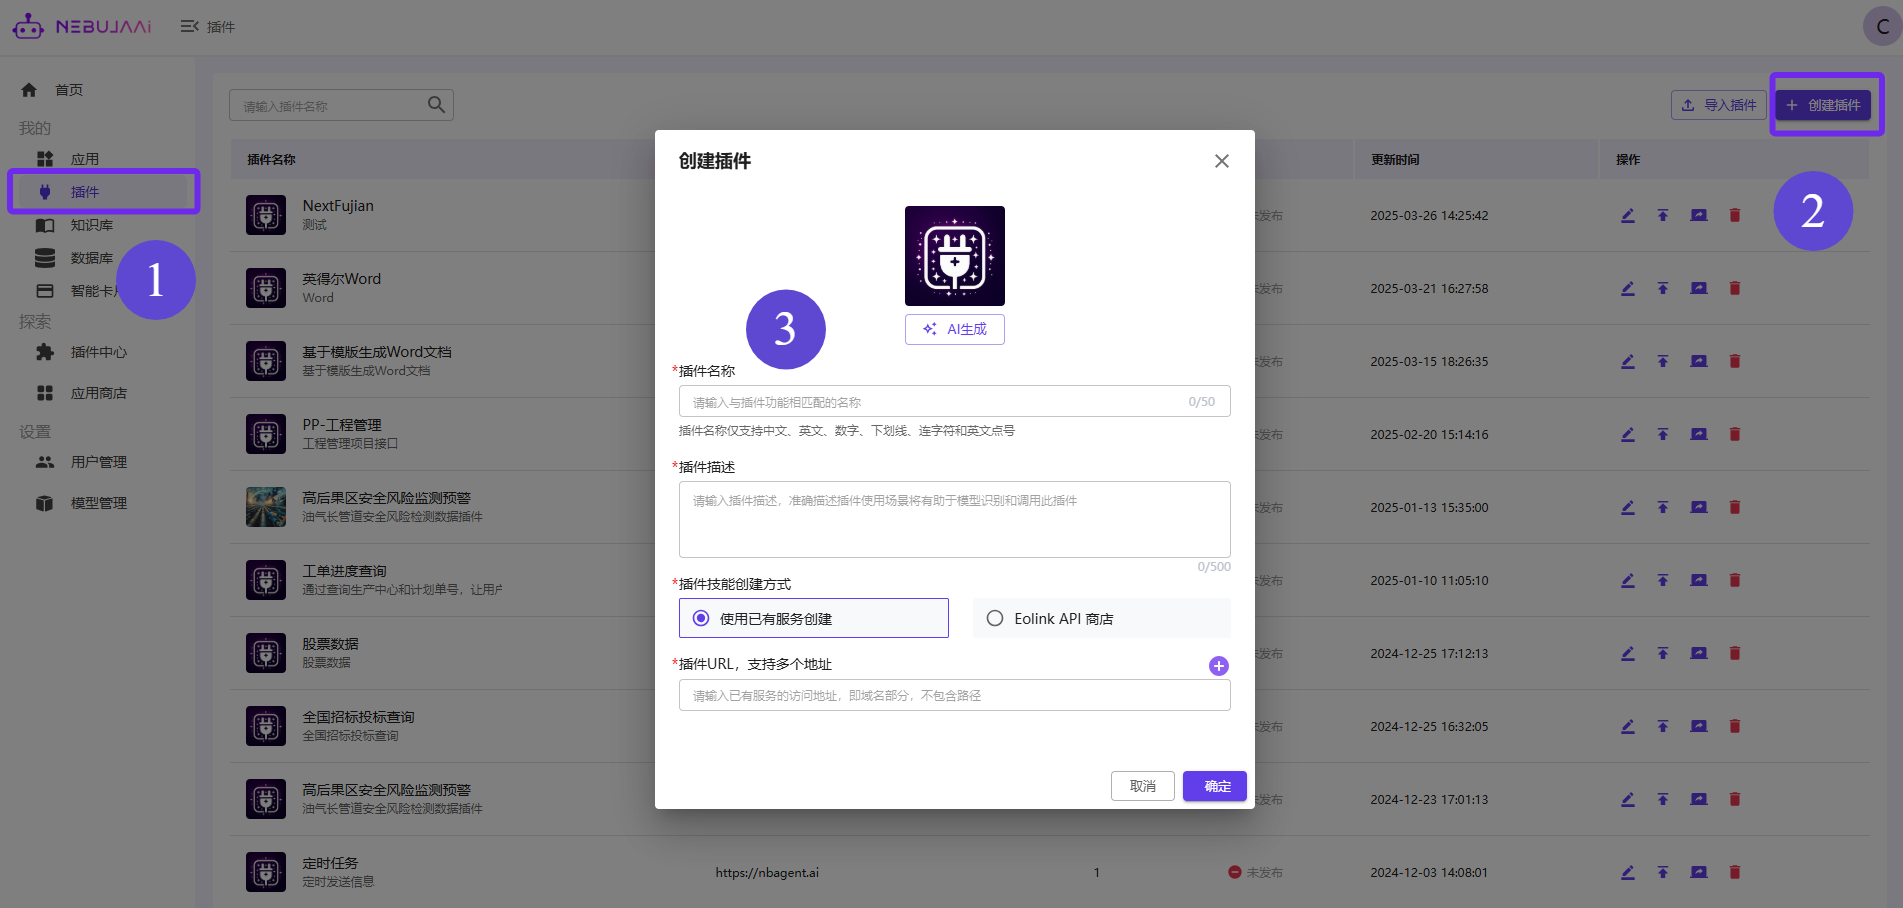Screen dimensions: 1903x908
Task: Click the 确定 confirm button
Action: (x=1214, y=786)
